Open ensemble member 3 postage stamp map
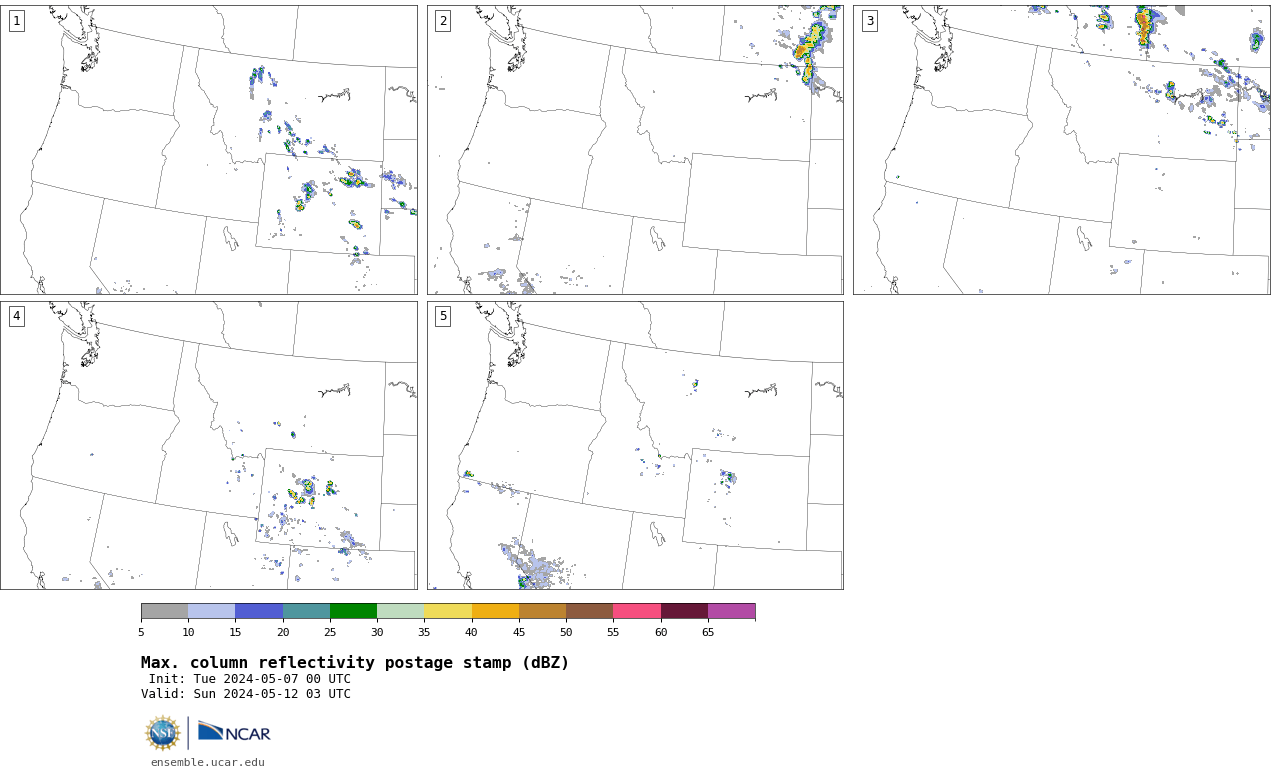This screenshot has width=1280, height=773. 1062,150
